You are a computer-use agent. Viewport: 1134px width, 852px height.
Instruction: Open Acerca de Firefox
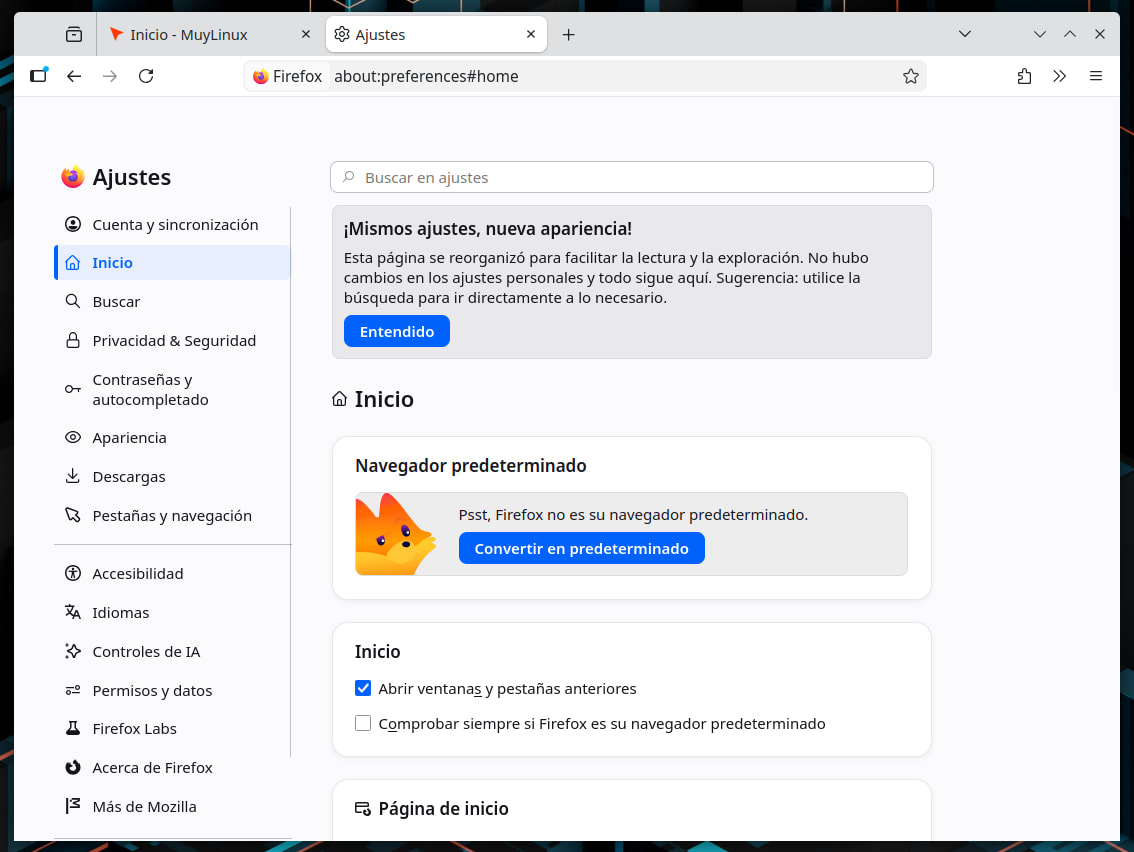coord(172,767)
